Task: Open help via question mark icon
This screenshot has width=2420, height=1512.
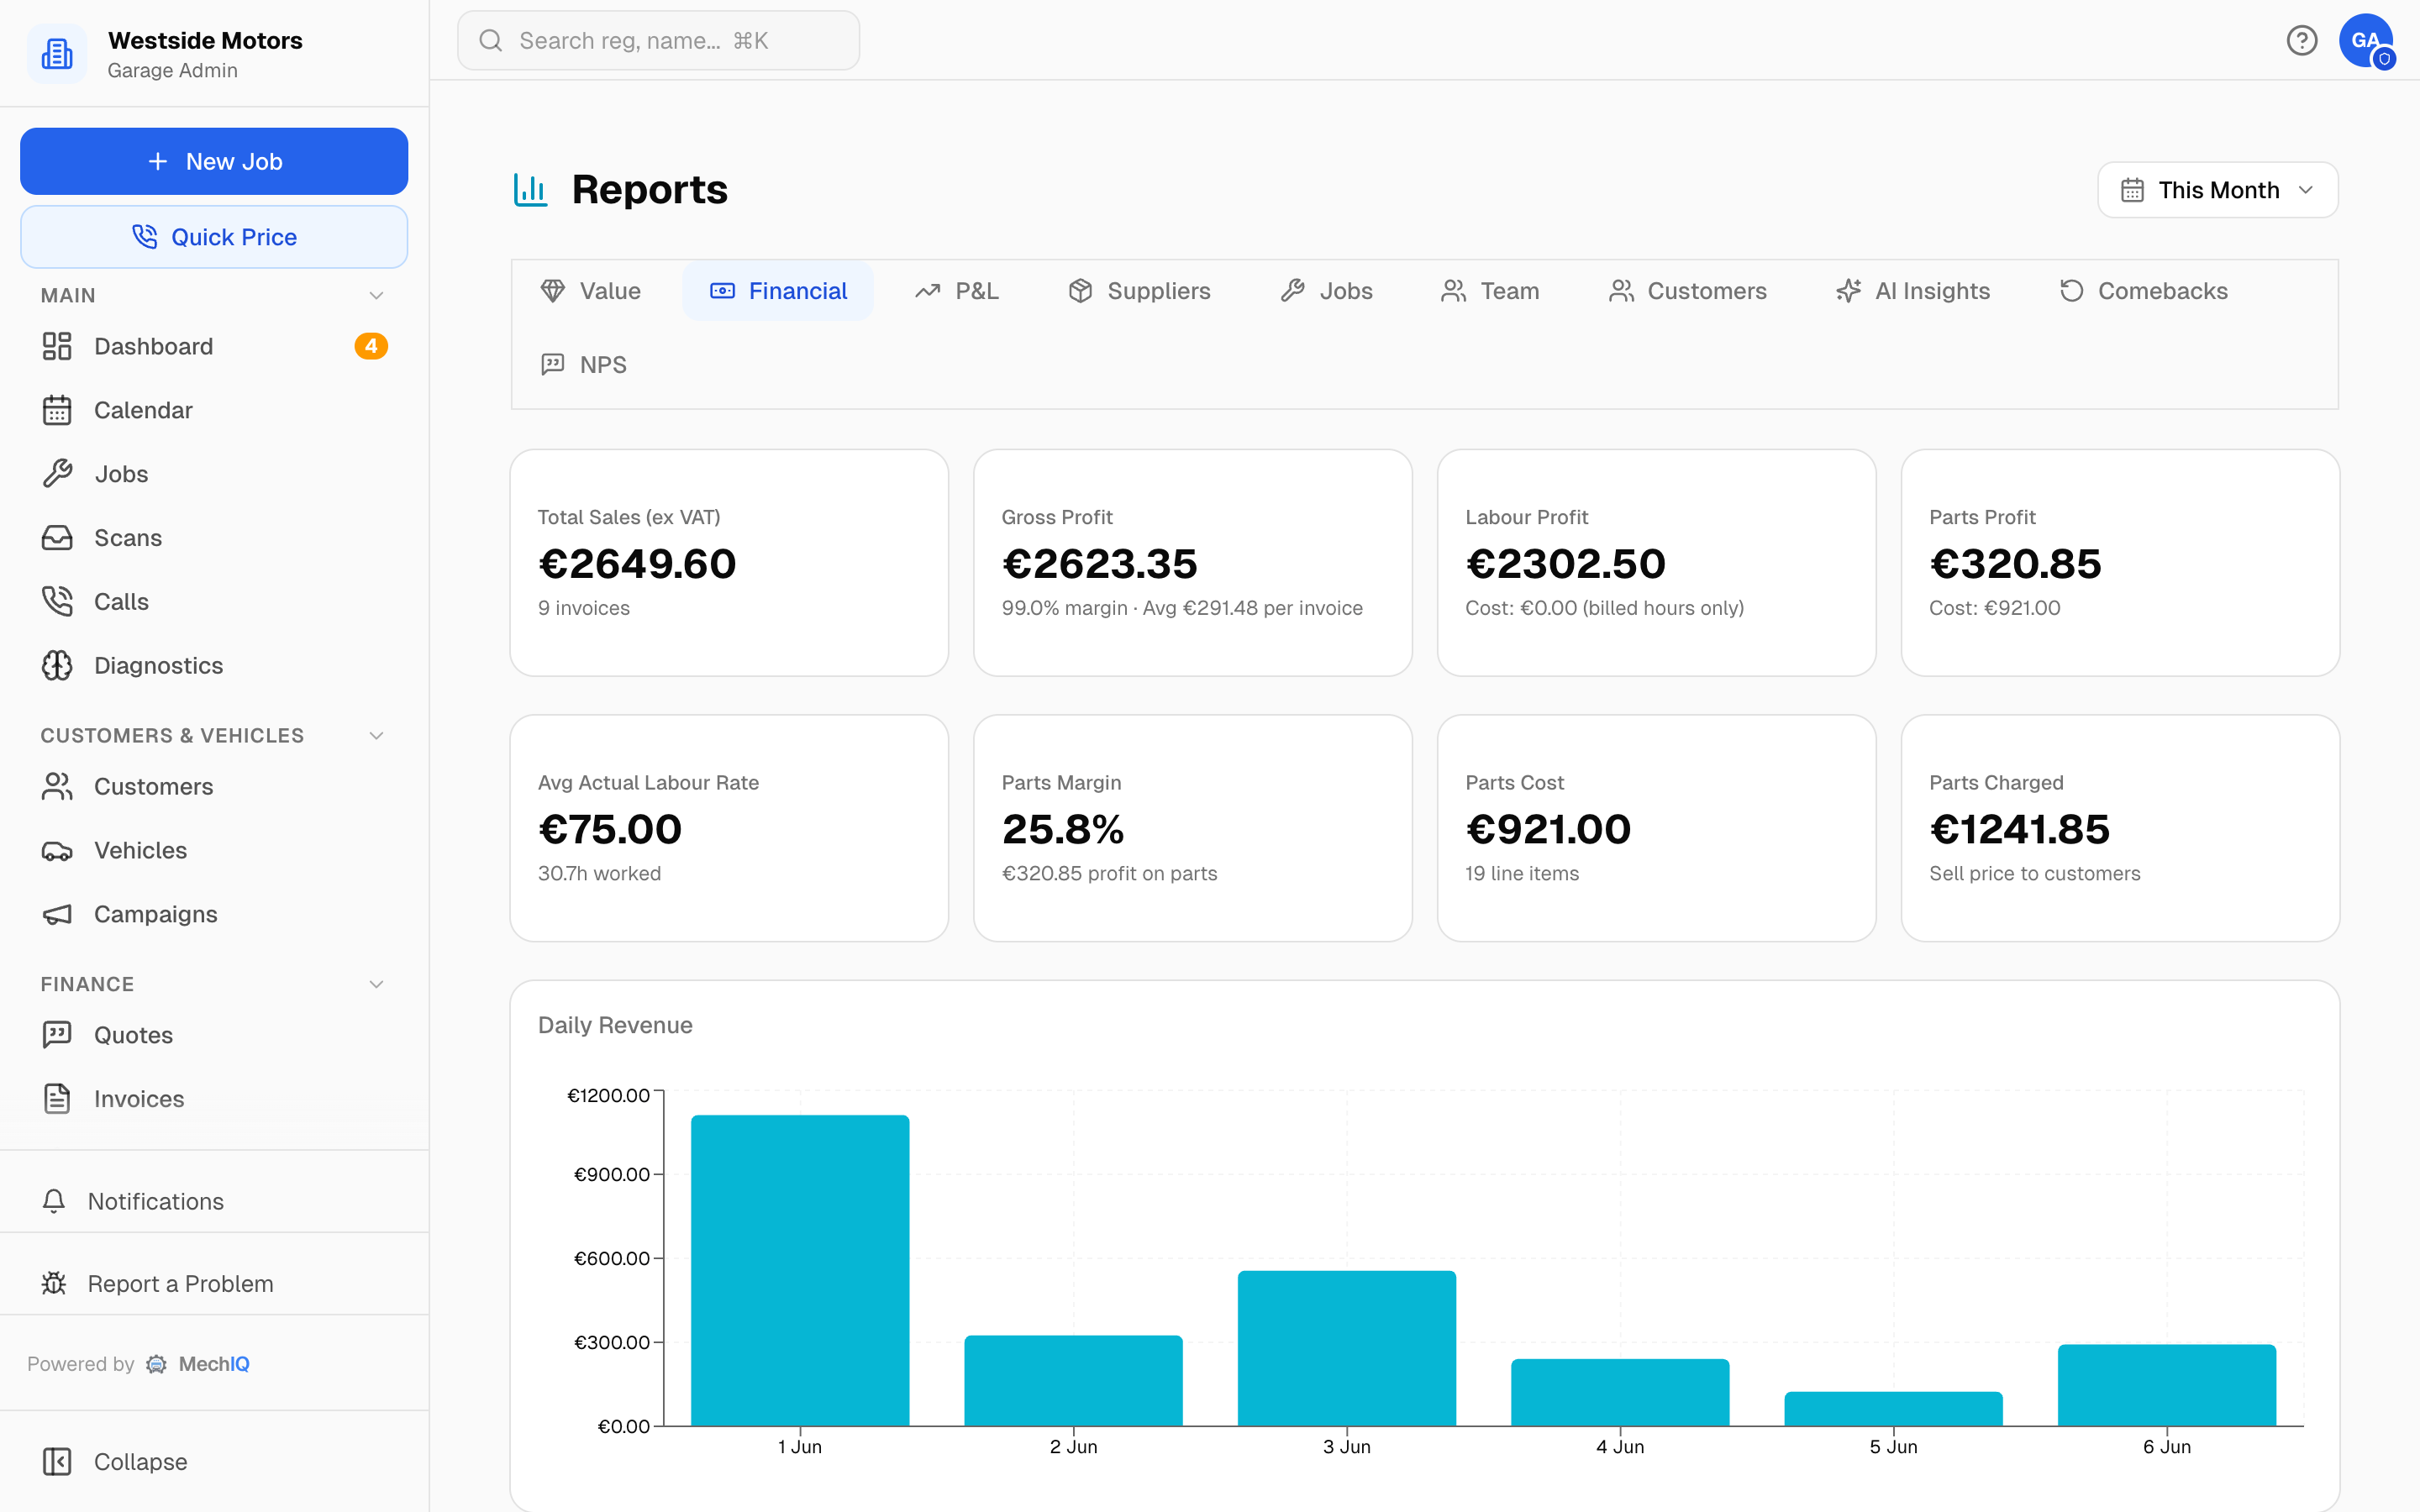Action: (x=2302, y=40)
